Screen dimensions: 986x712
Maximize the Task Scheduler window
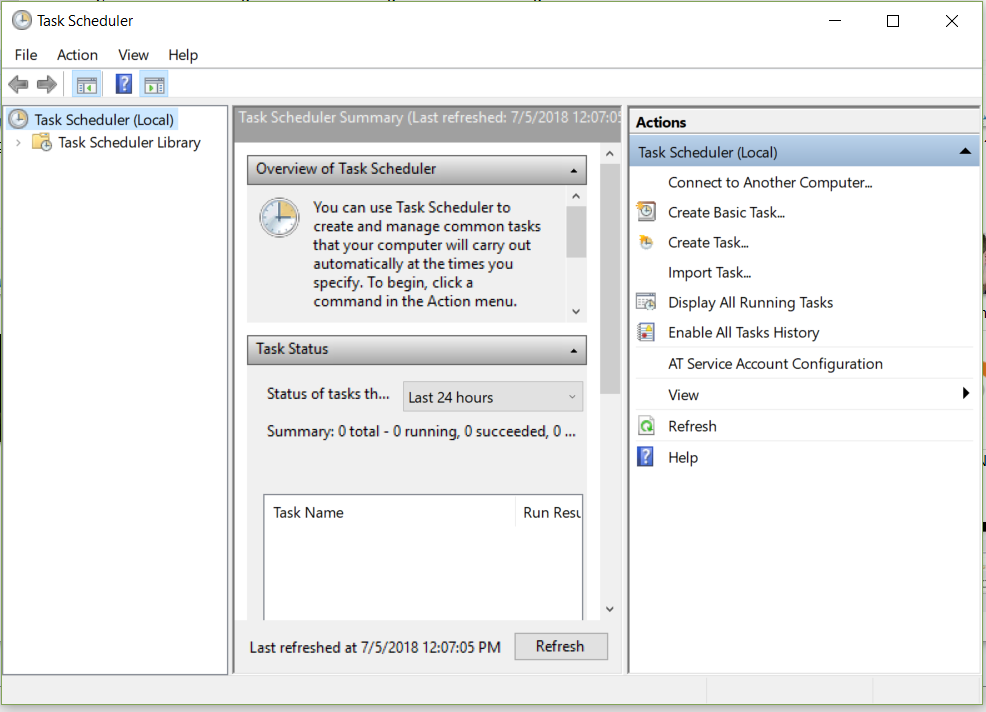[x=893, y=21]
